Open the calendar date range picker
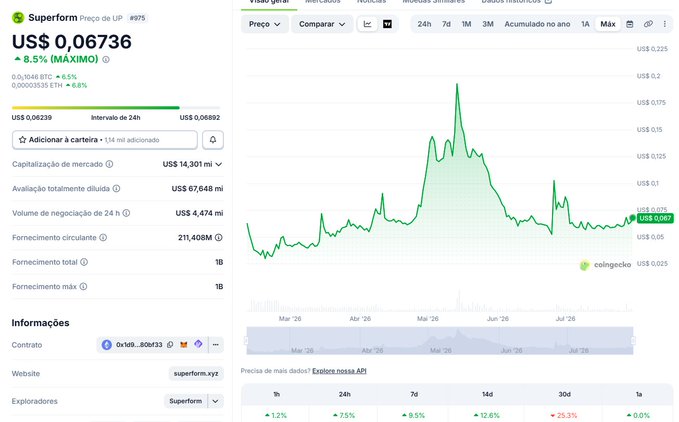 click(x=630, y=24)
